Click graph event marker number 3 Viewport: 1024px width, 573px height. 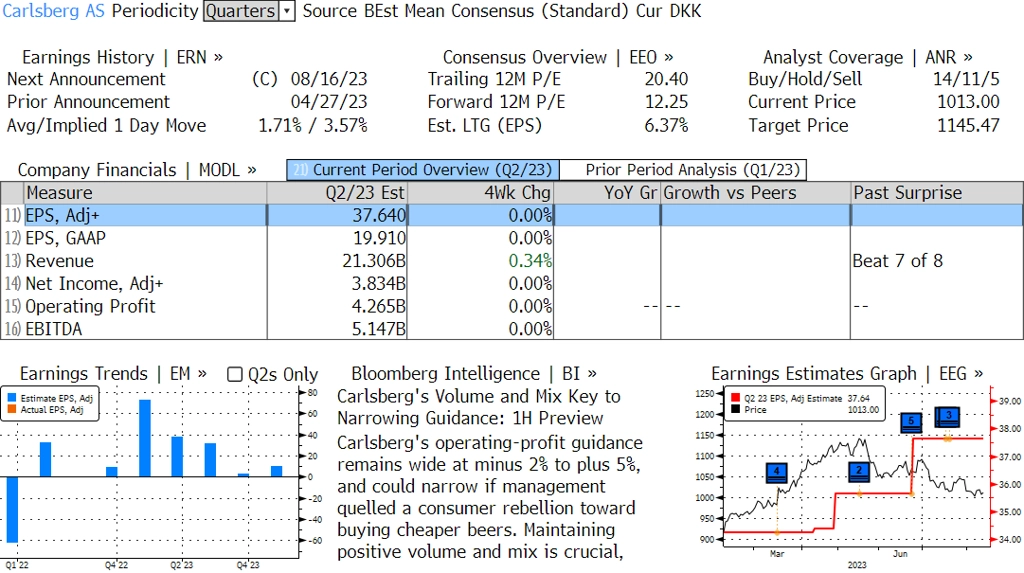[x=948, y=416]
